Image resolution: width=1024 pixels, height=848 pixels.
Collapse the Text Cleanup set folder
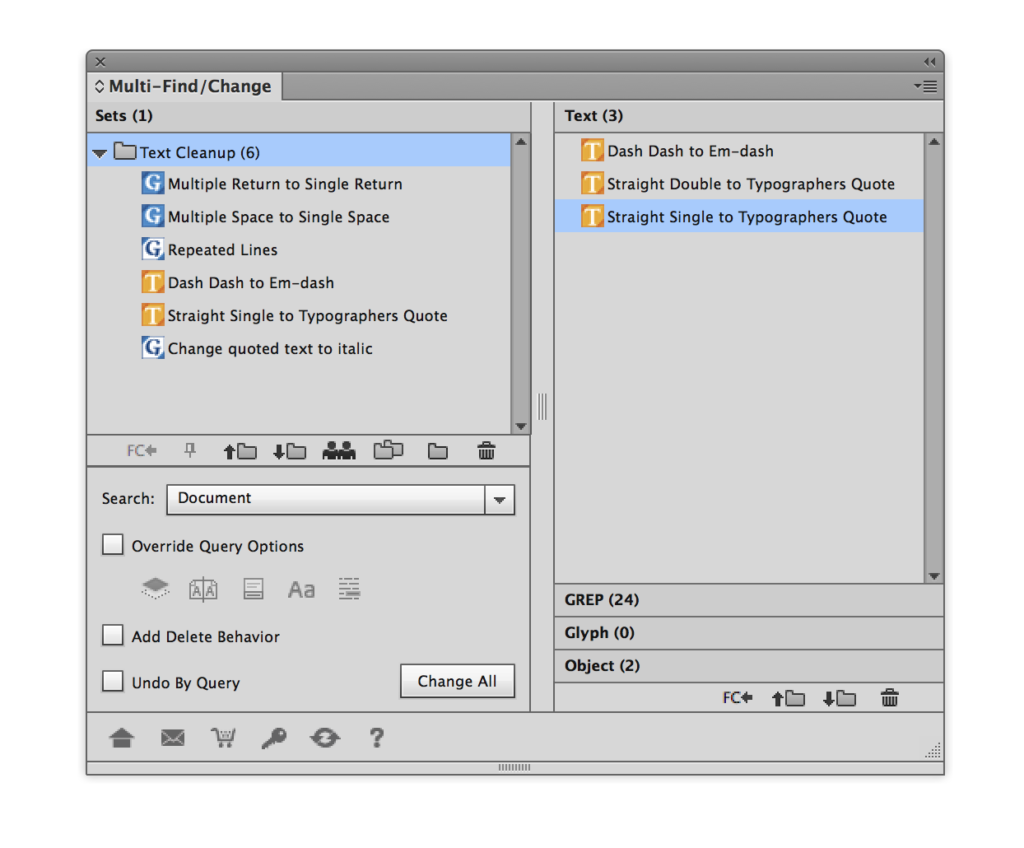pos(99,153)
